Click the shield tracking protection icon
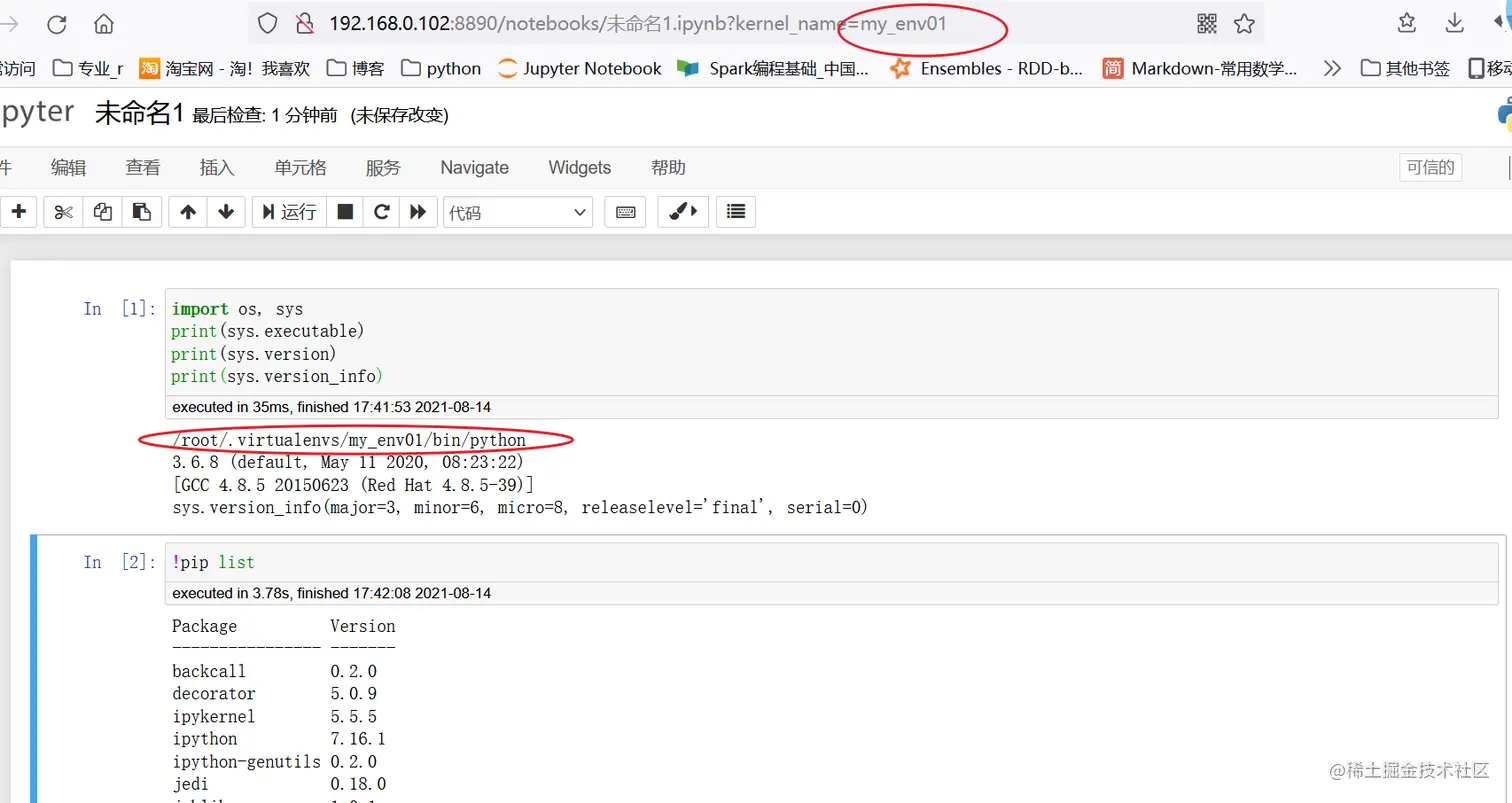 (x=267, y=23)
